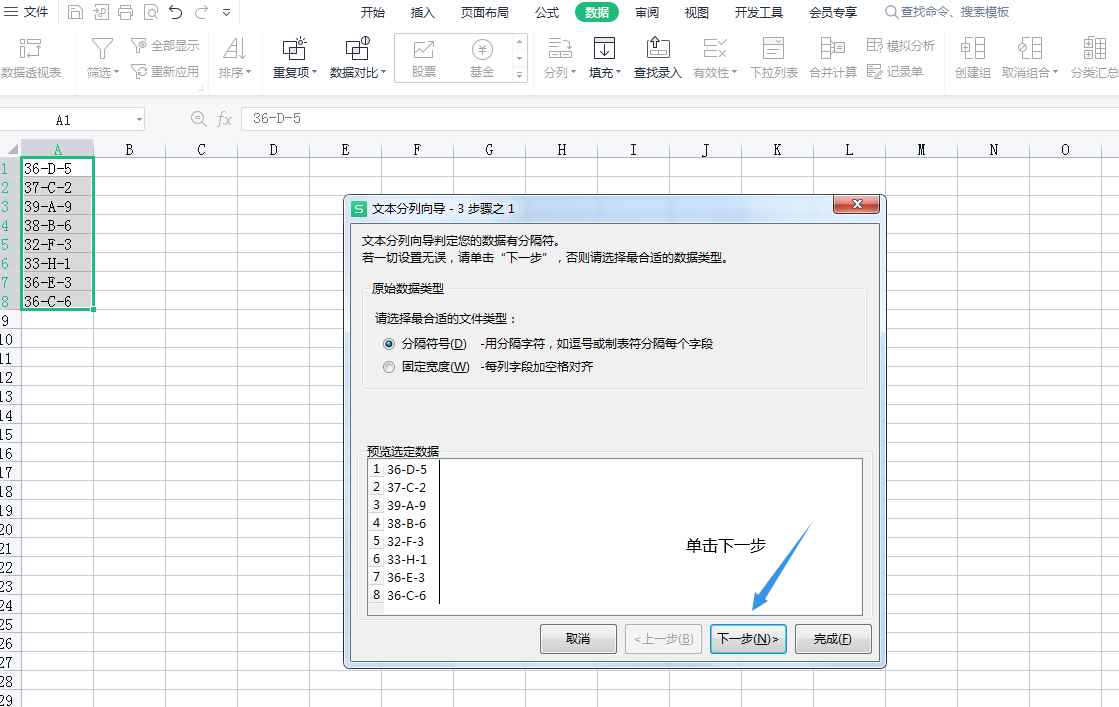Switch to the 开始 tab
Image resolution: width=1119 pixels, height=707 pixels.
[x=373, y=12]
